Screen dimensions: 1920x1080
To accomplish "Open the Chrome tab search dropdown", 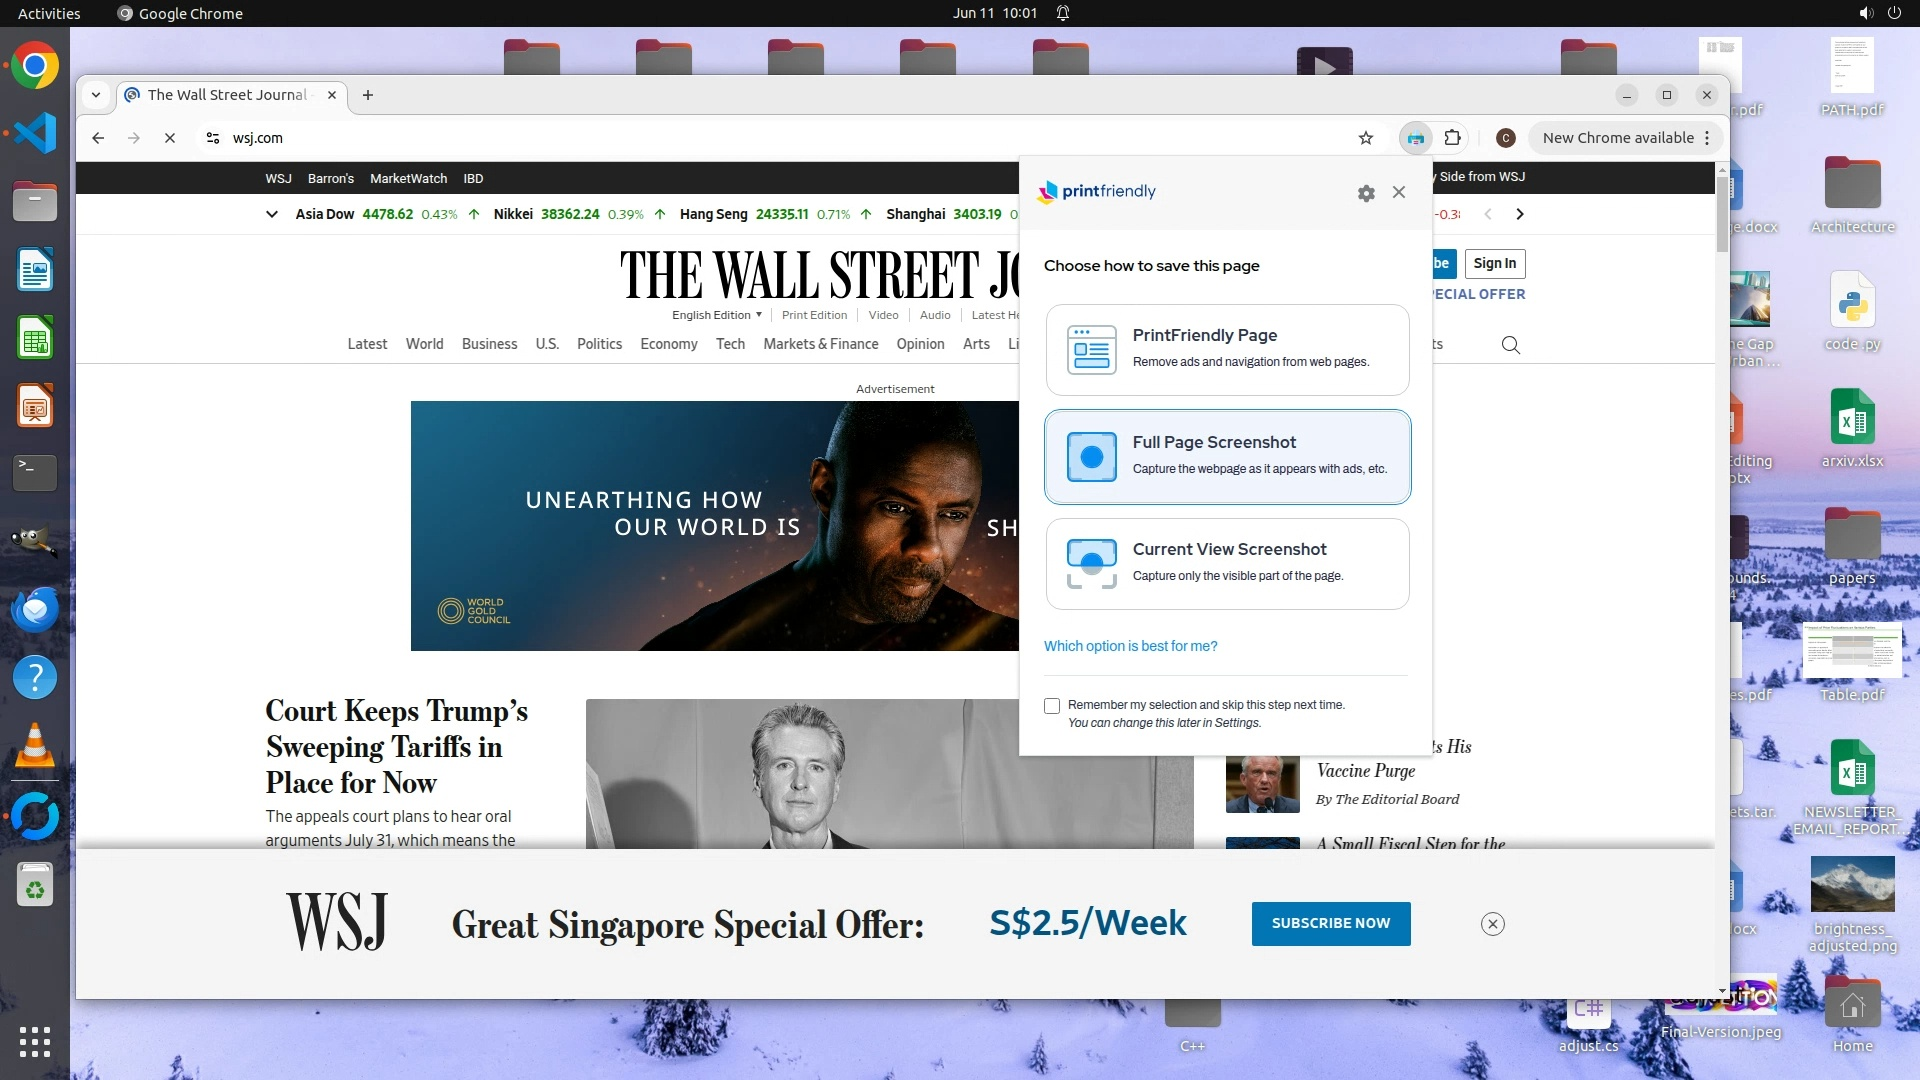I will (x=96, y=95).
